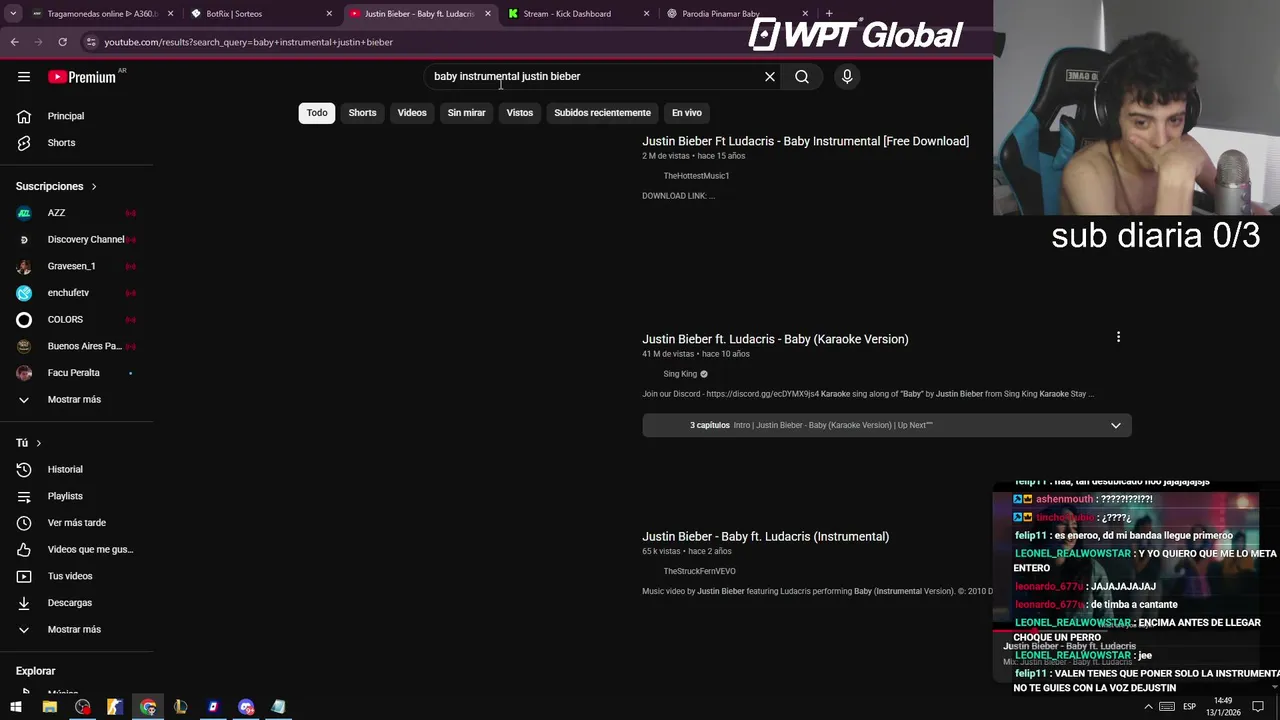Open the YouTube hamburger guide menu

click(24, 77)
